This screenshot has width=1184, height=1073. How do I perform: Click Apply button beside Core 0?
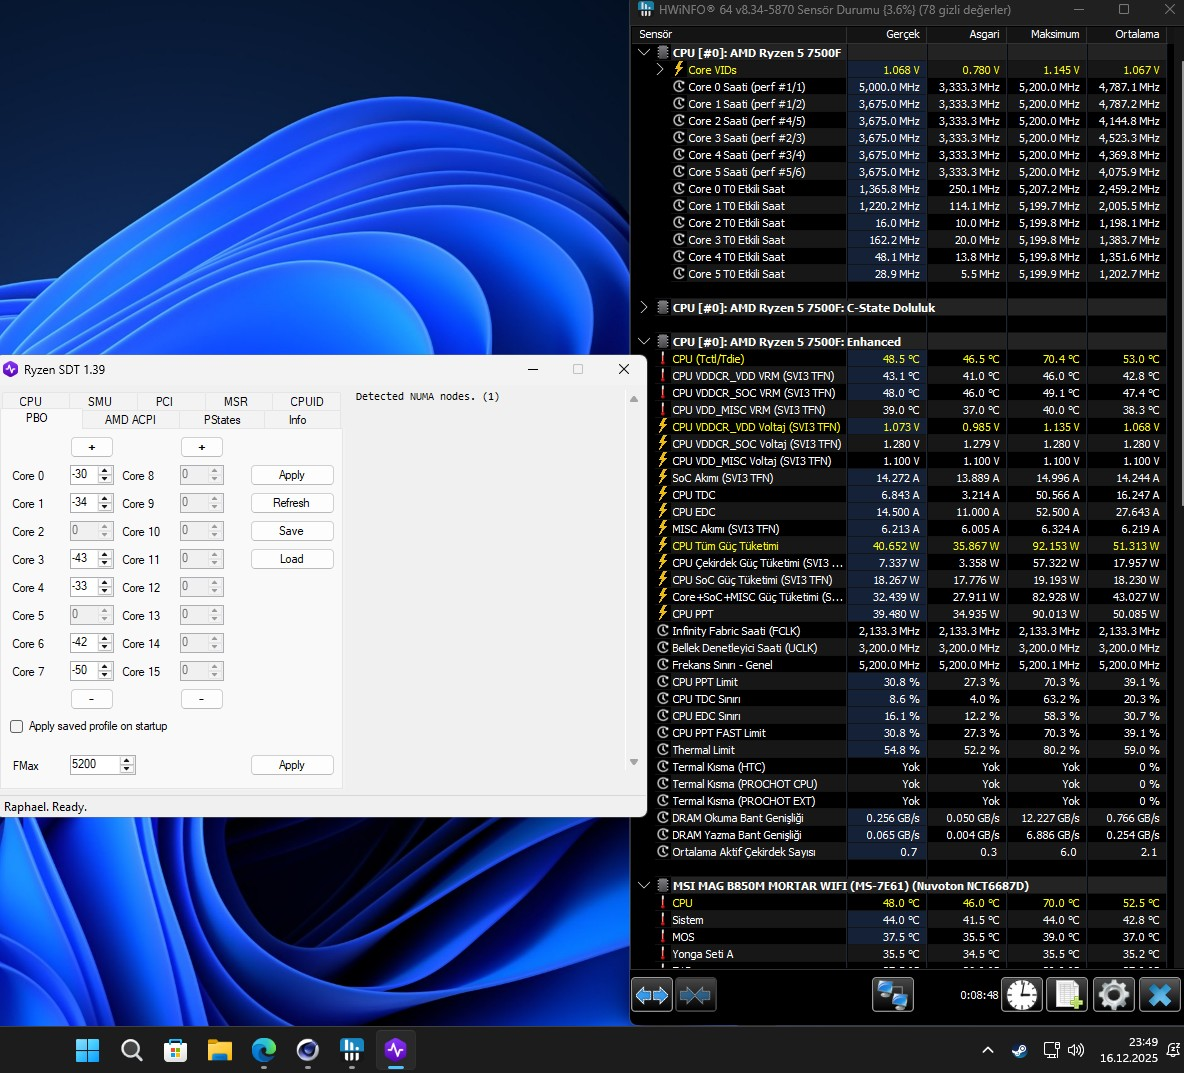(291, 475)
